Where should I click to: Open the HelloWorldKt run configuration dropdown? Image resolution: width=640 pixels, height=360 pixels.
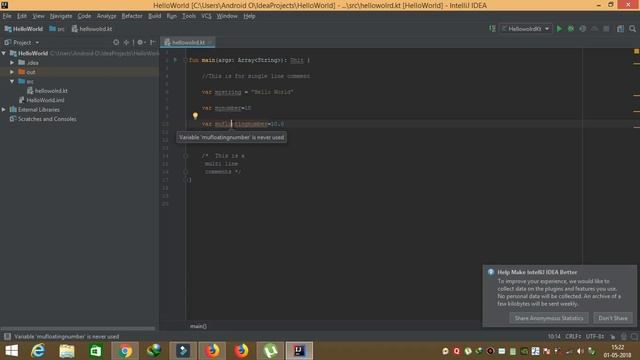526,29
